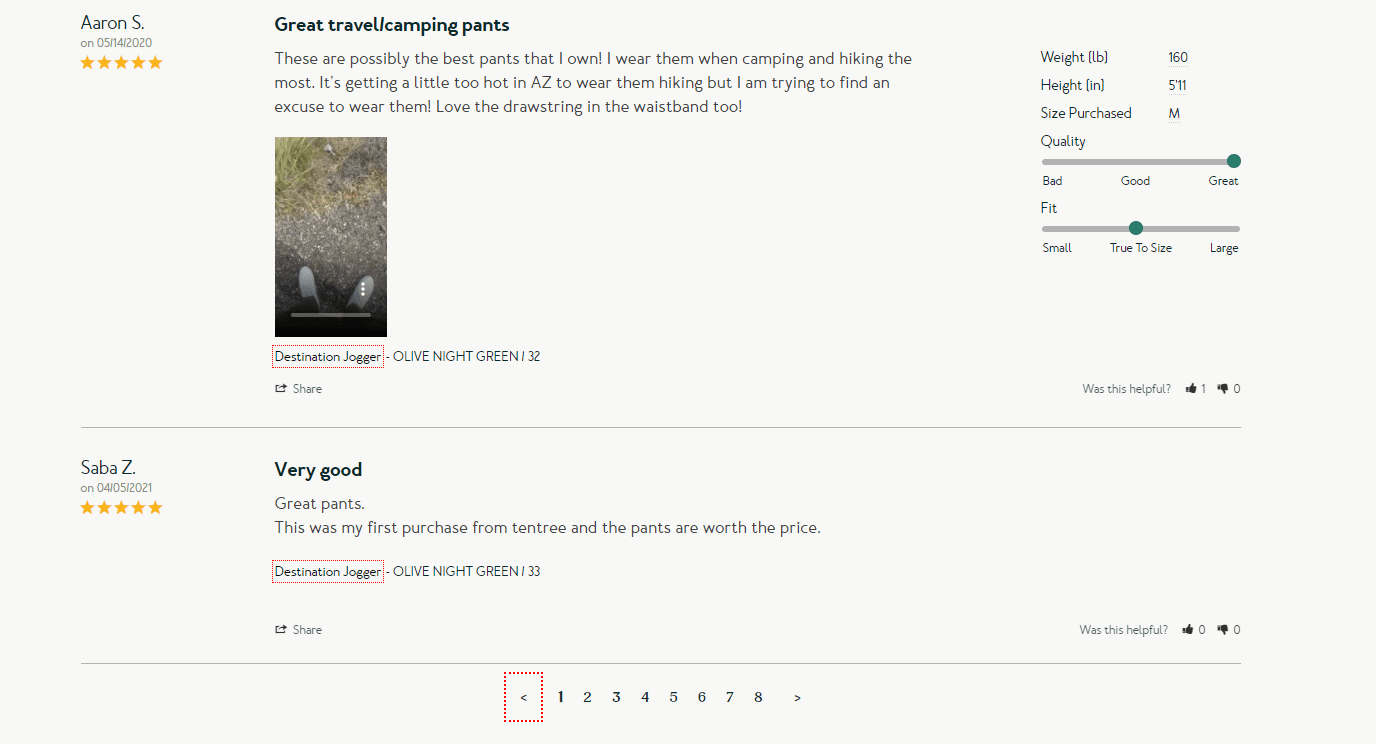The height and width of the screenshot is (744, 1376).
Task: Click the 'Bad' quality scale label
Action: coord(1052,181)
